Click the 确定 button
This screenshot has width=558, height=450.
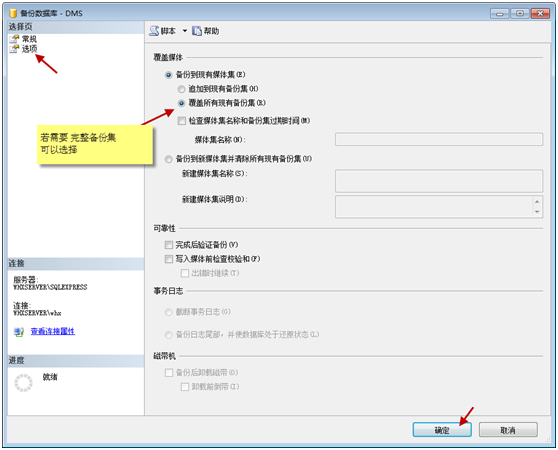(442, 430)
